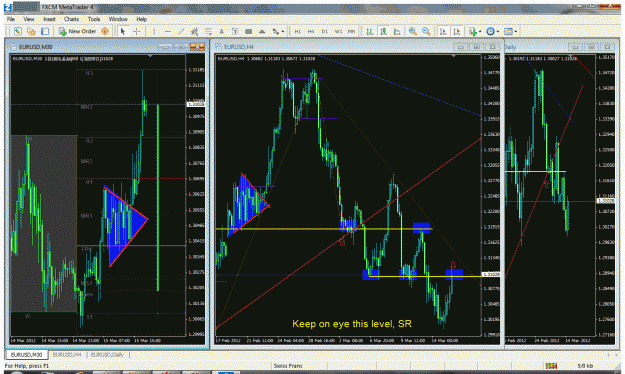Image resolution: width=625 pixels, height=374 pixels.
Task: Open the Market Watch panel icon
Action: tap(18, 31)
